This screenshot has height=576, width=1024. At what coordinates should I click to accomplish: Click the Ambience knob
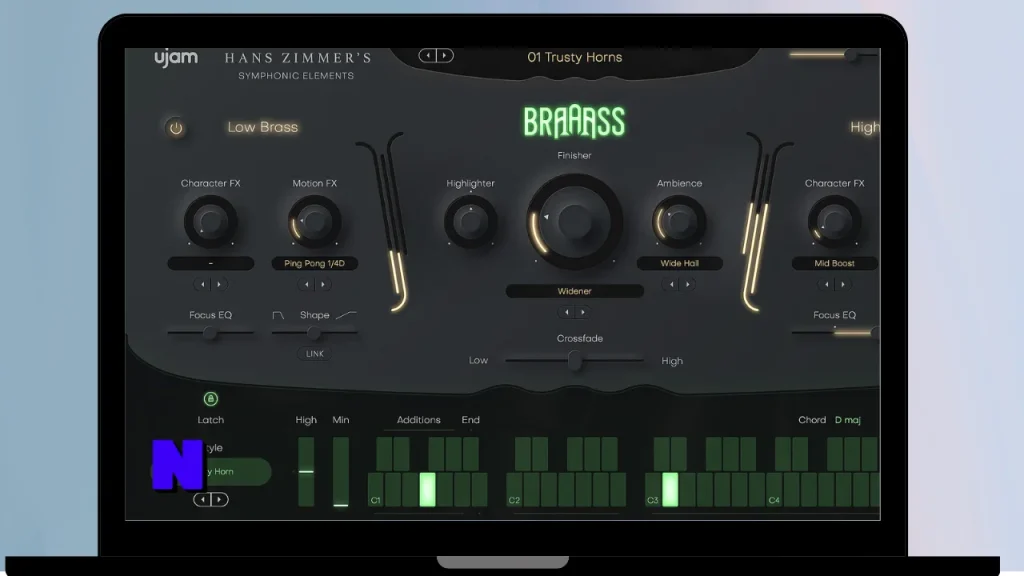click(679, 222)
